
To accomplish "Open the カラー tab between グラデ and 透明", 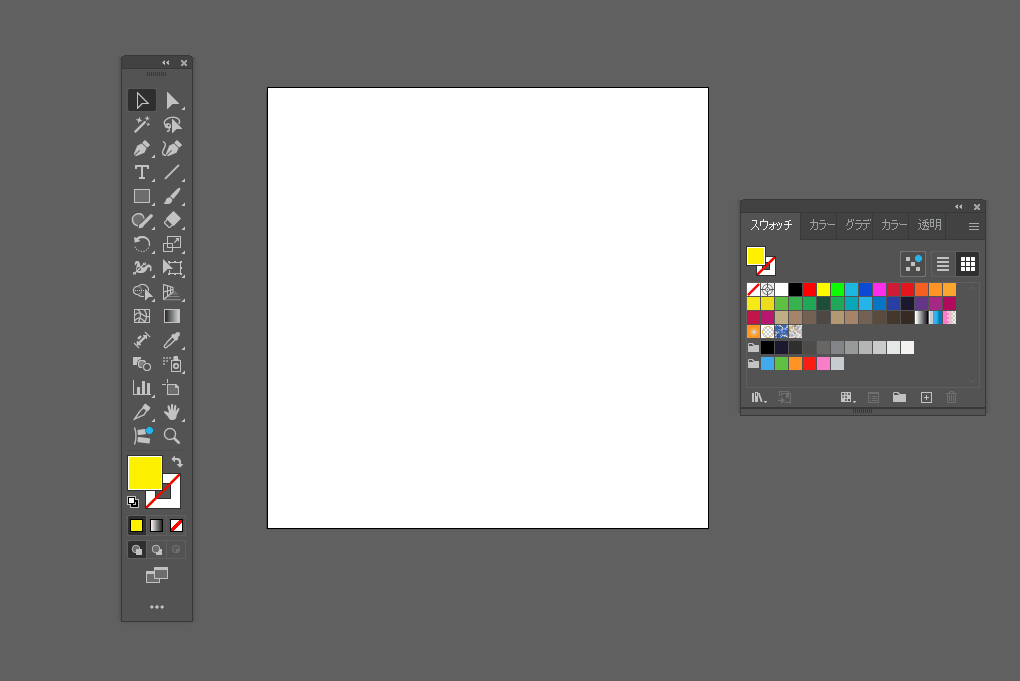I will tap(894, 225).
